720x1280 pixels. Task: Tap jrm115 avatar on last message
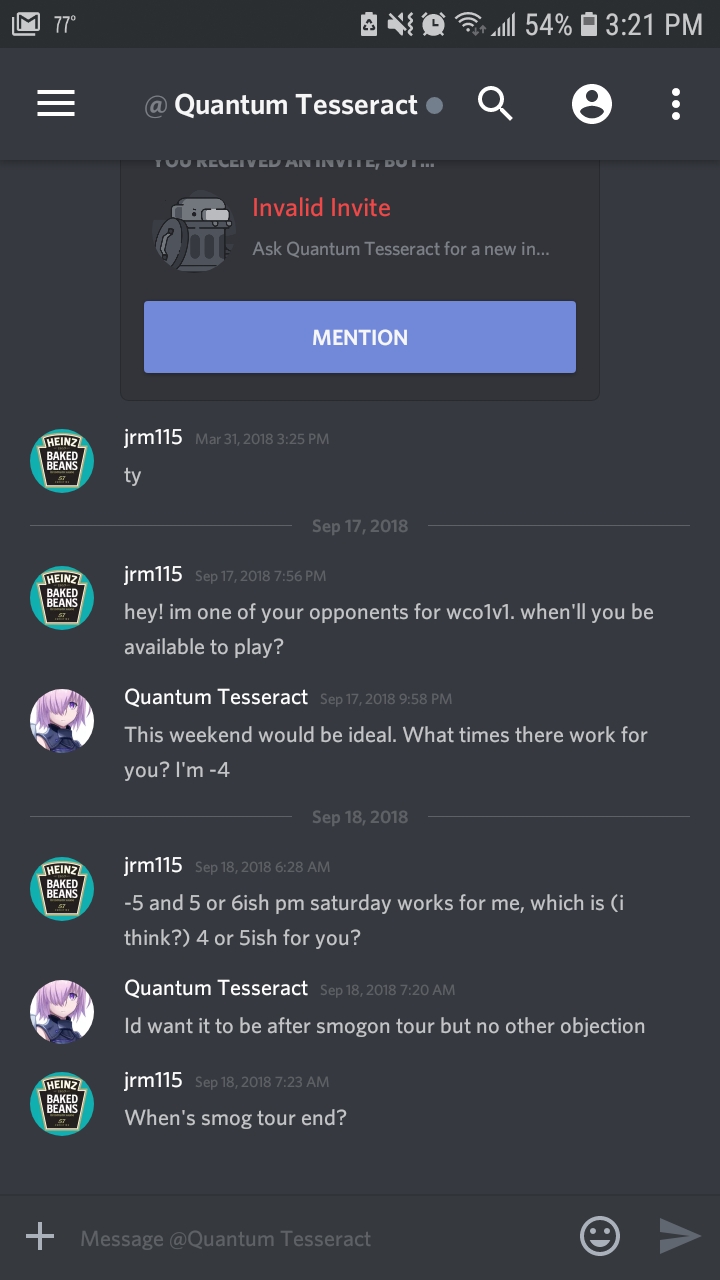point(62,1103)
